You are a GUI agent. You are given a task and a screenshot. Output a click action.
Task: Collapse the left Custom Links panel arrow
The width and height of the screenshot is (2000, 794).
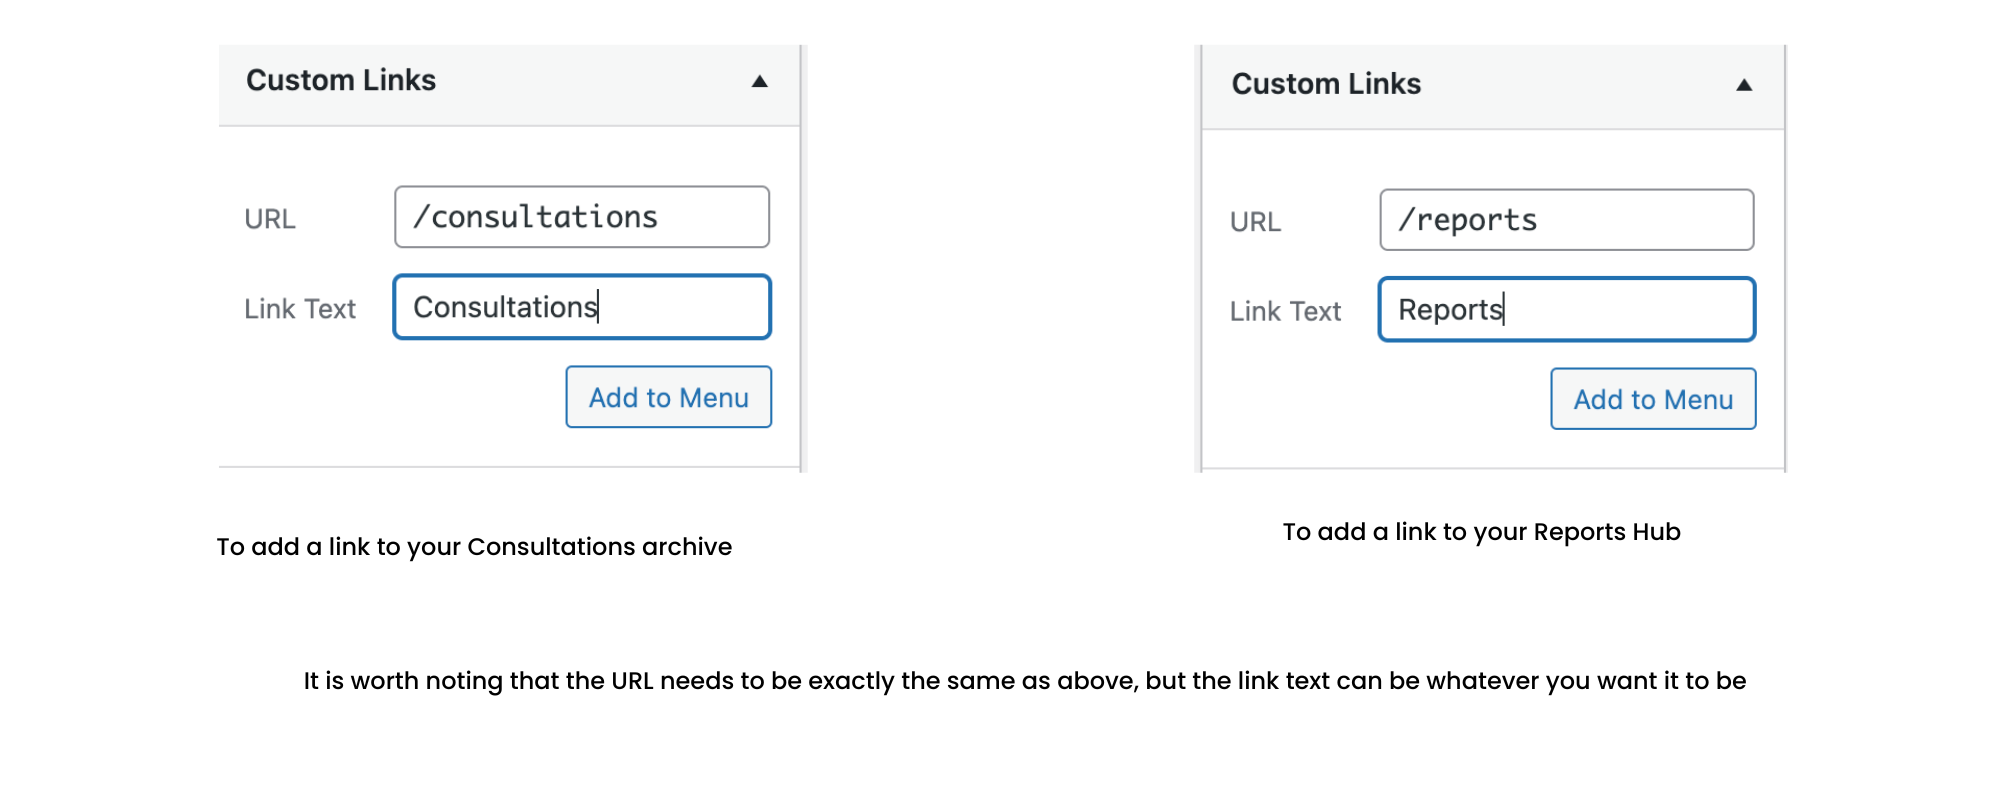[x=760, y=81]
